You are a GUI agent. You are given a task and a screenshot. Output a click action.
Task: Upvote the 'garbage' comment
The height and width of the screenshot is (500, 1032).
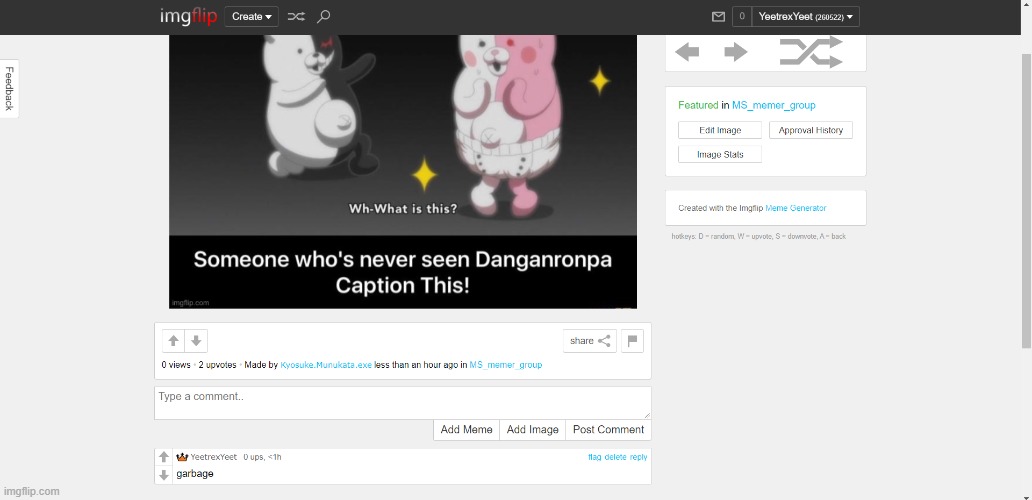tap(164, 457)
